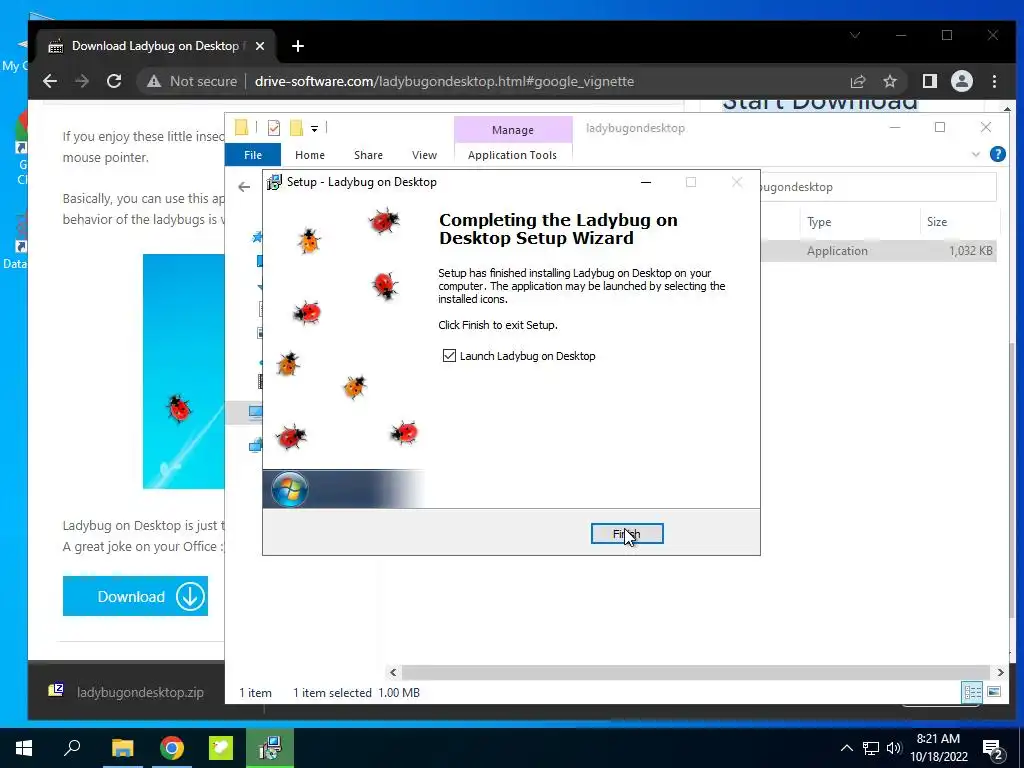This screenshot has width=1024, height=768.
Task: Open Chrome profile avatar
Action: [x=961, y=81]
